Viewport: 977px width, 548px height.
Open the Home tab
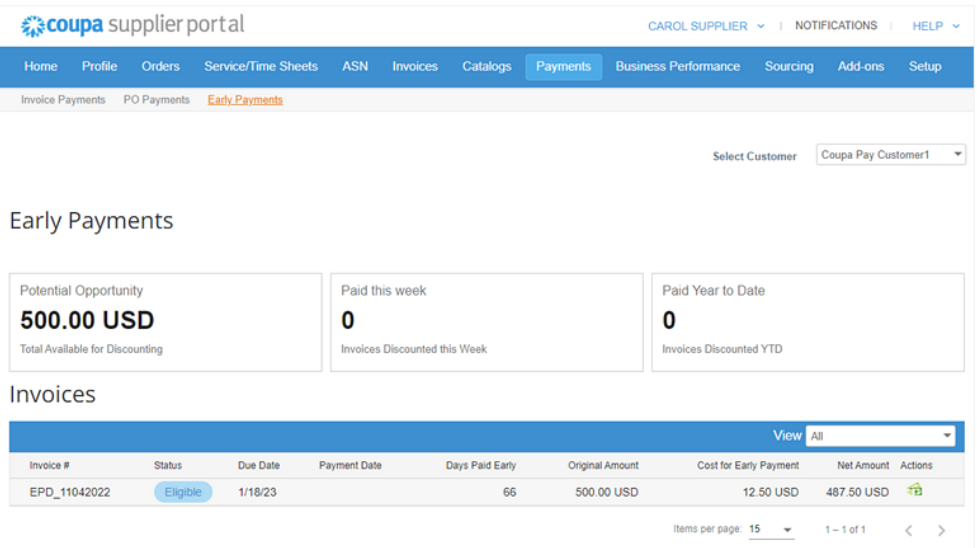41,66
